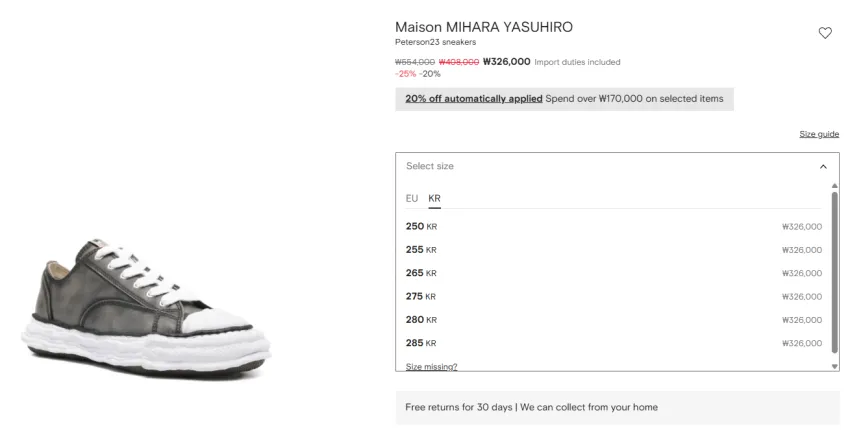
Task: Select size 255 KR
Action: [614, 250]
